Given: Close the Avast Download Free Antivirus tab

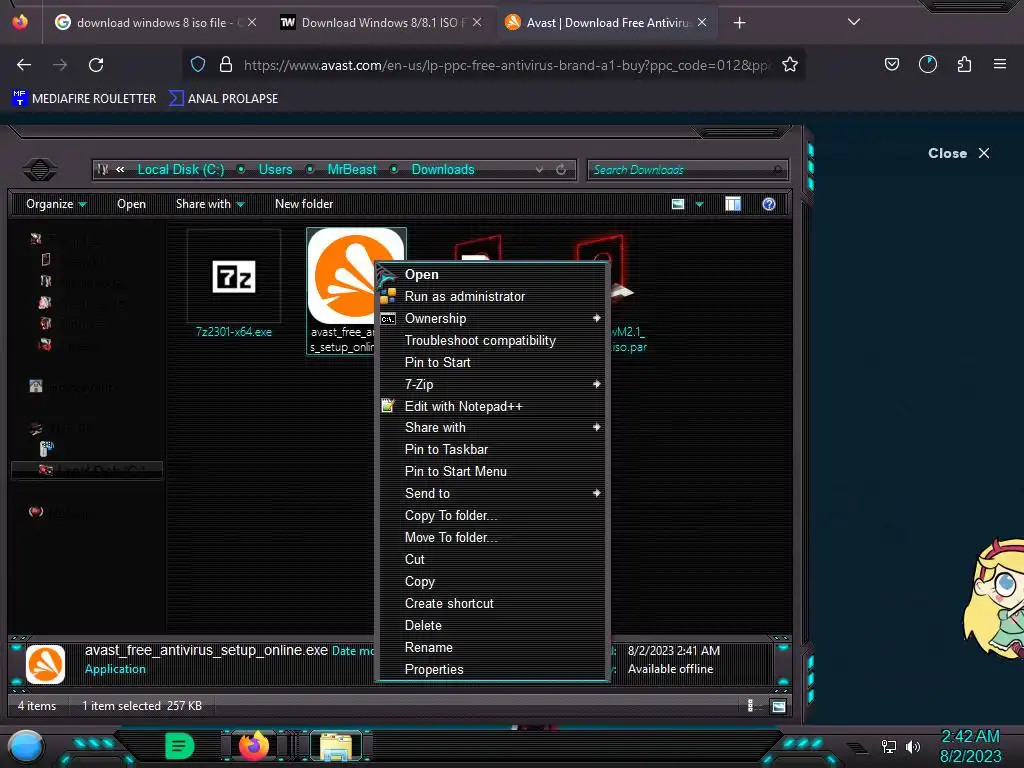Looking at the screenshot, I should (702, 22).
